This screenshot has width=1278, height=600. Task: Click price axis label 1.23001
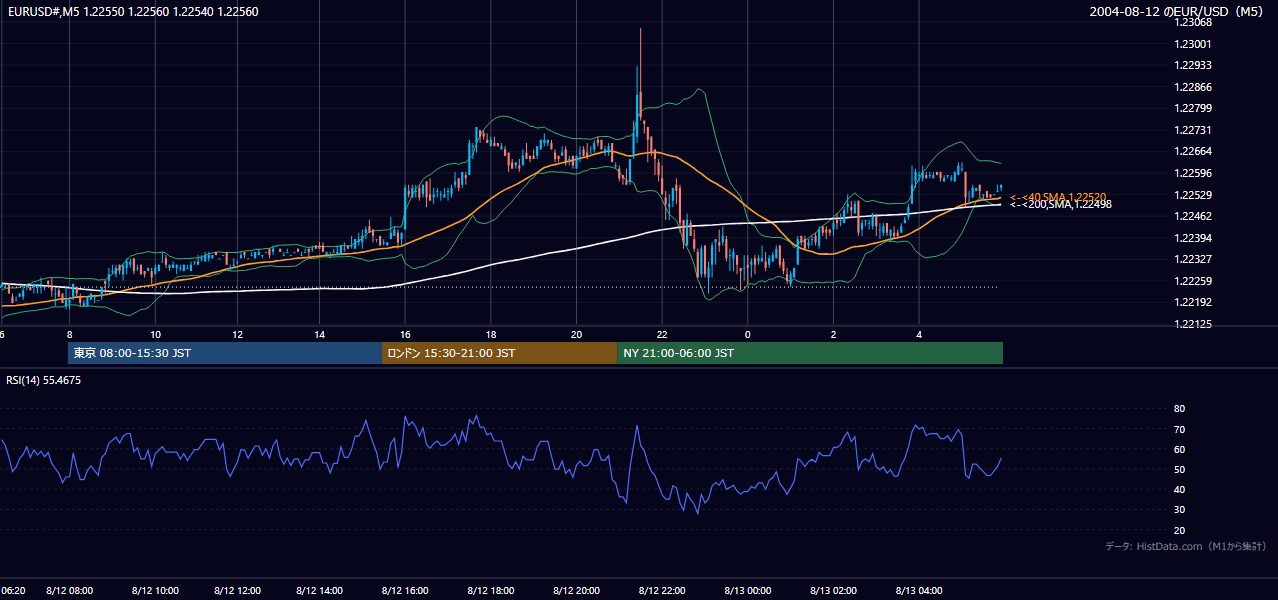[1192, 44]
